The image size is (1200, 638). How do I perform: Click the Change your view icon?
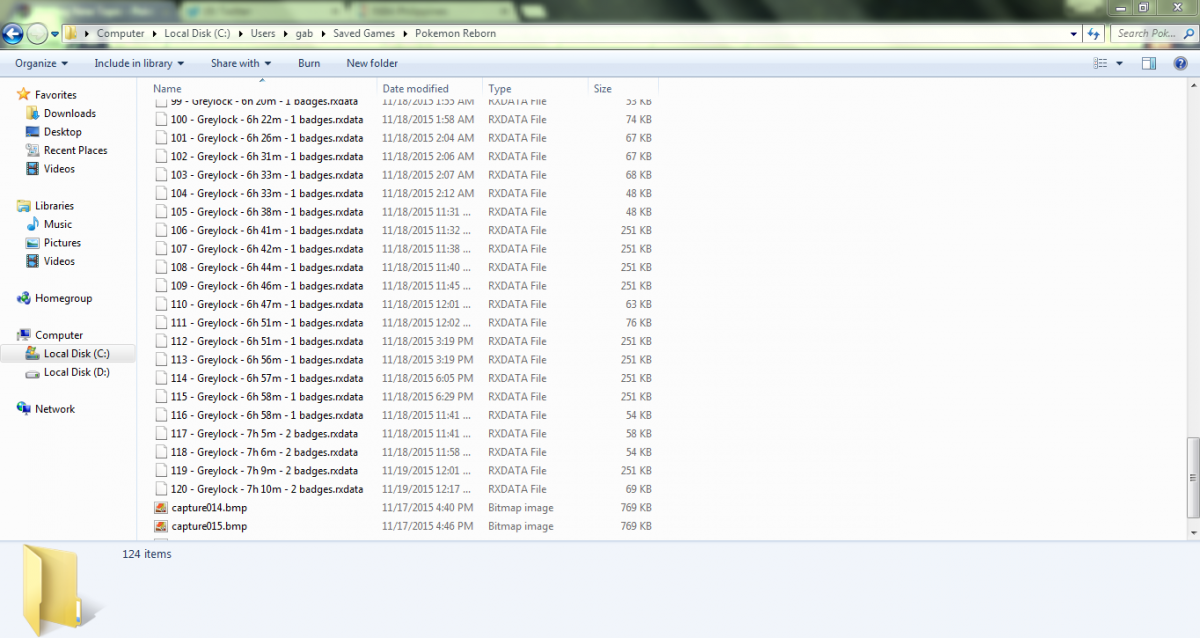pyautogui.click(x=1101, y=63)
